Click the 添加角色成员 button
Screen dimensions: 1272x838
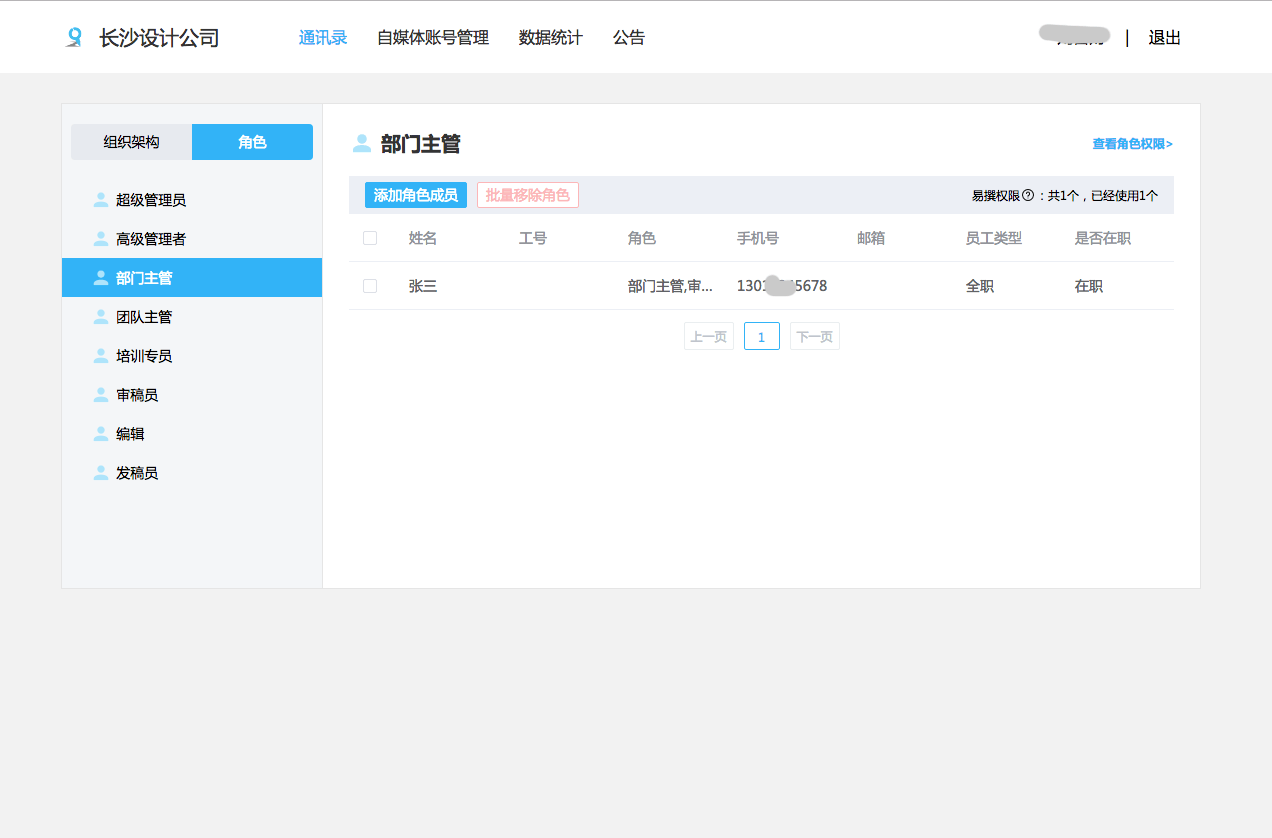(x=415, y=194)
